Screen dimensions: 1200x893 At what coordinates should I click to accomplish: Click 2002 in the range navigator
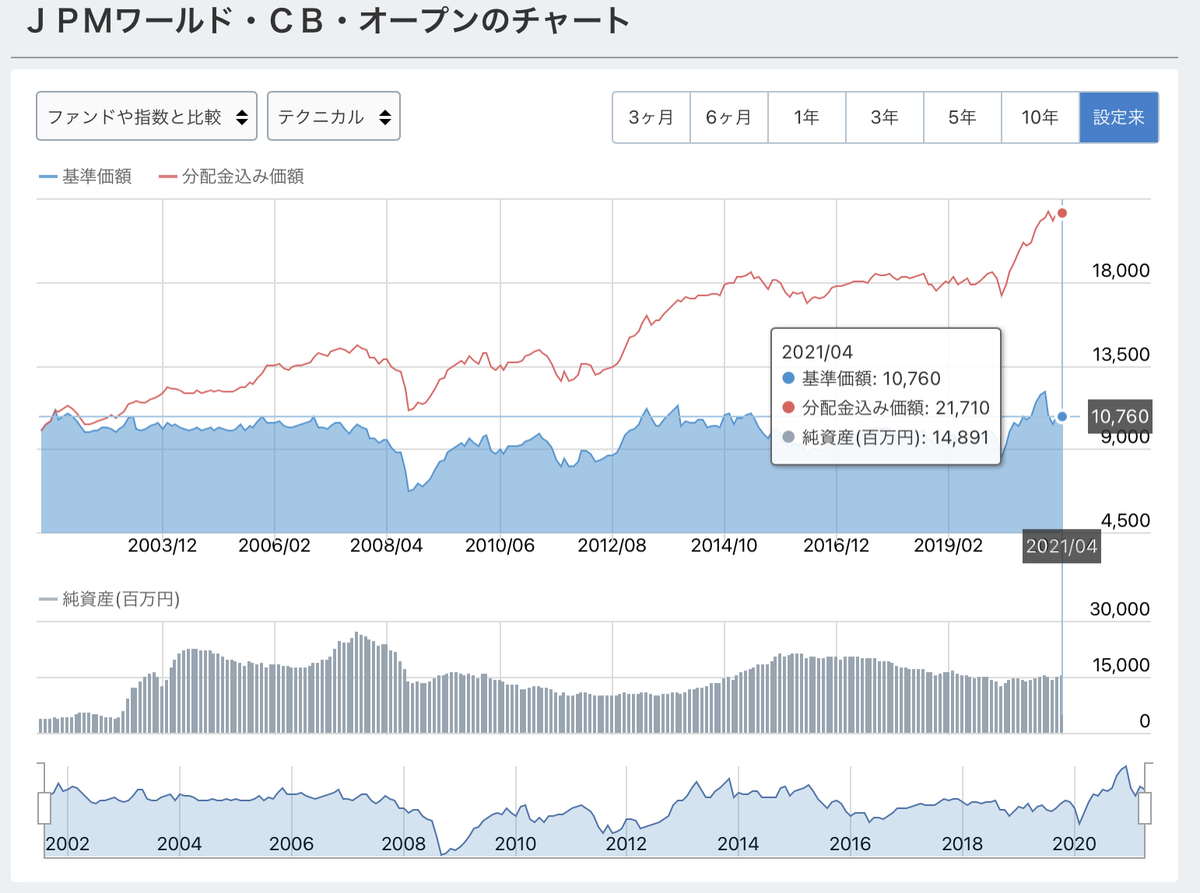click(67, 843)
